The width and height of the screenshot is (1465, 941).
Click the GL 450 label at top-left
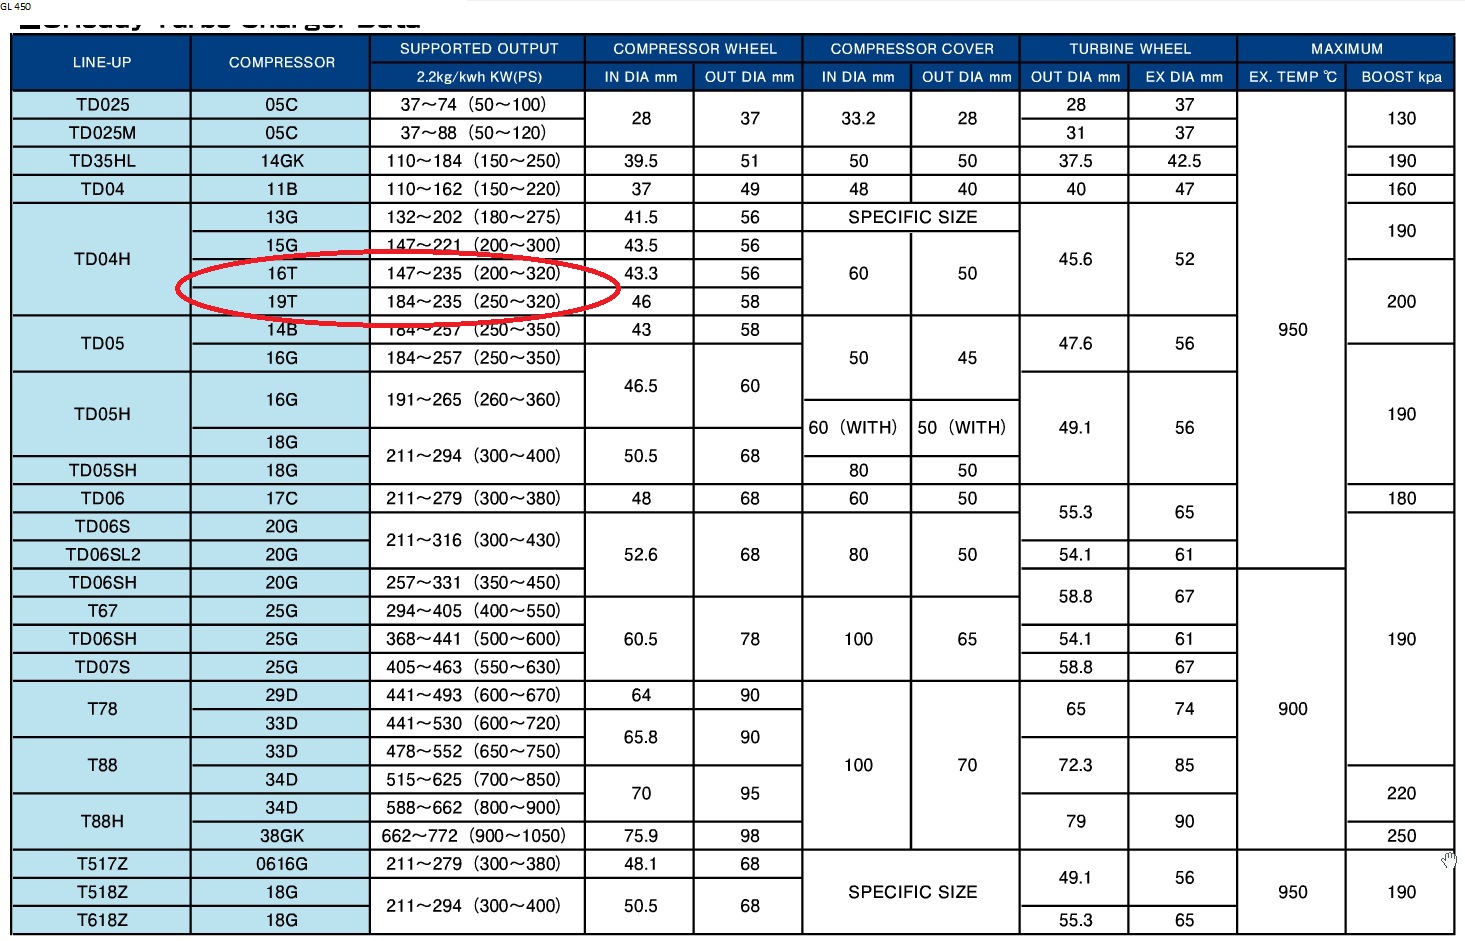(x=16, y=6)
